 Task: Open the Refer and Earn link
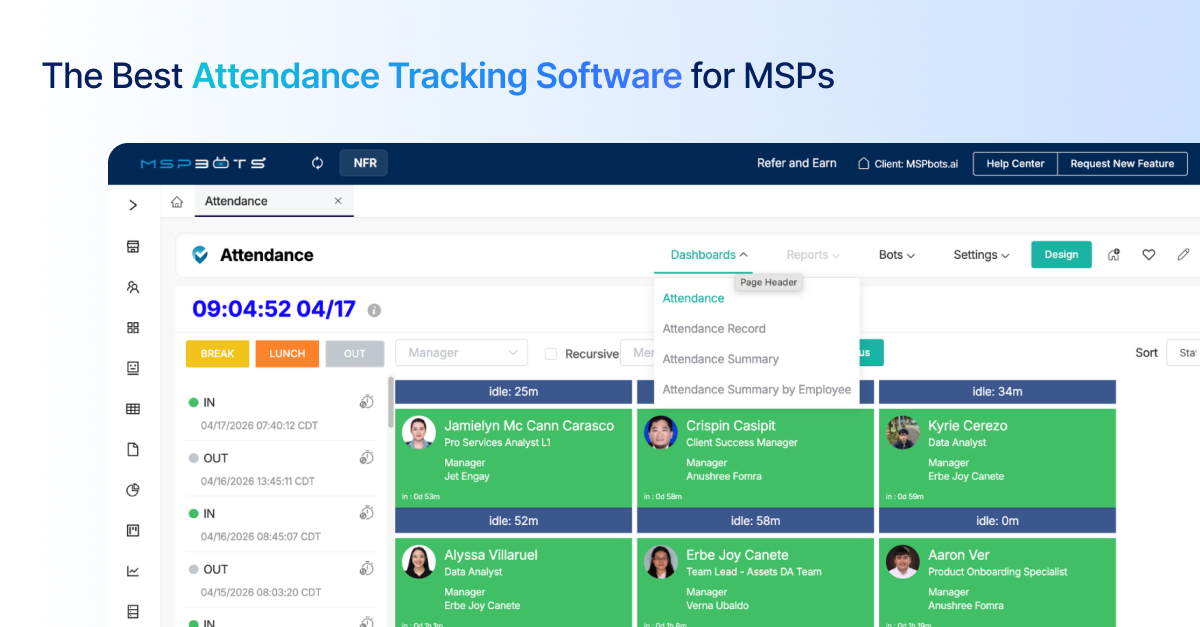[x=797, y=163]
